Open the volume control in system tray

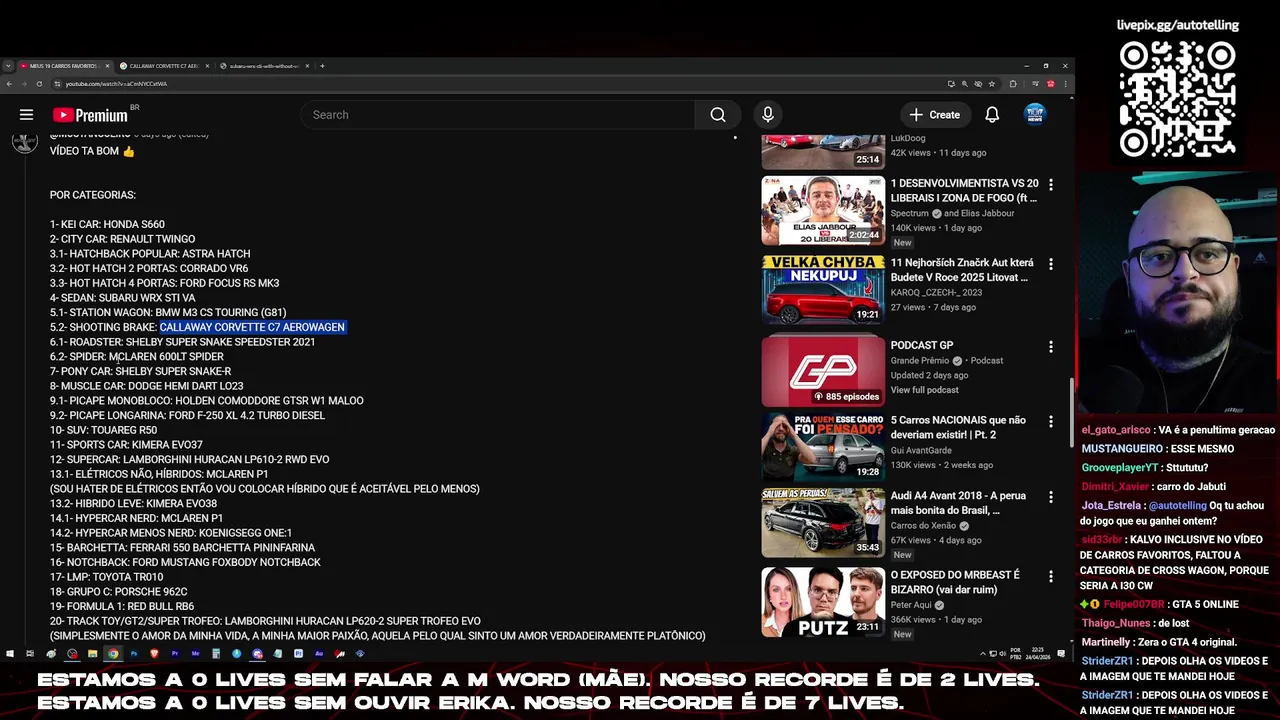click(1003, 654)
